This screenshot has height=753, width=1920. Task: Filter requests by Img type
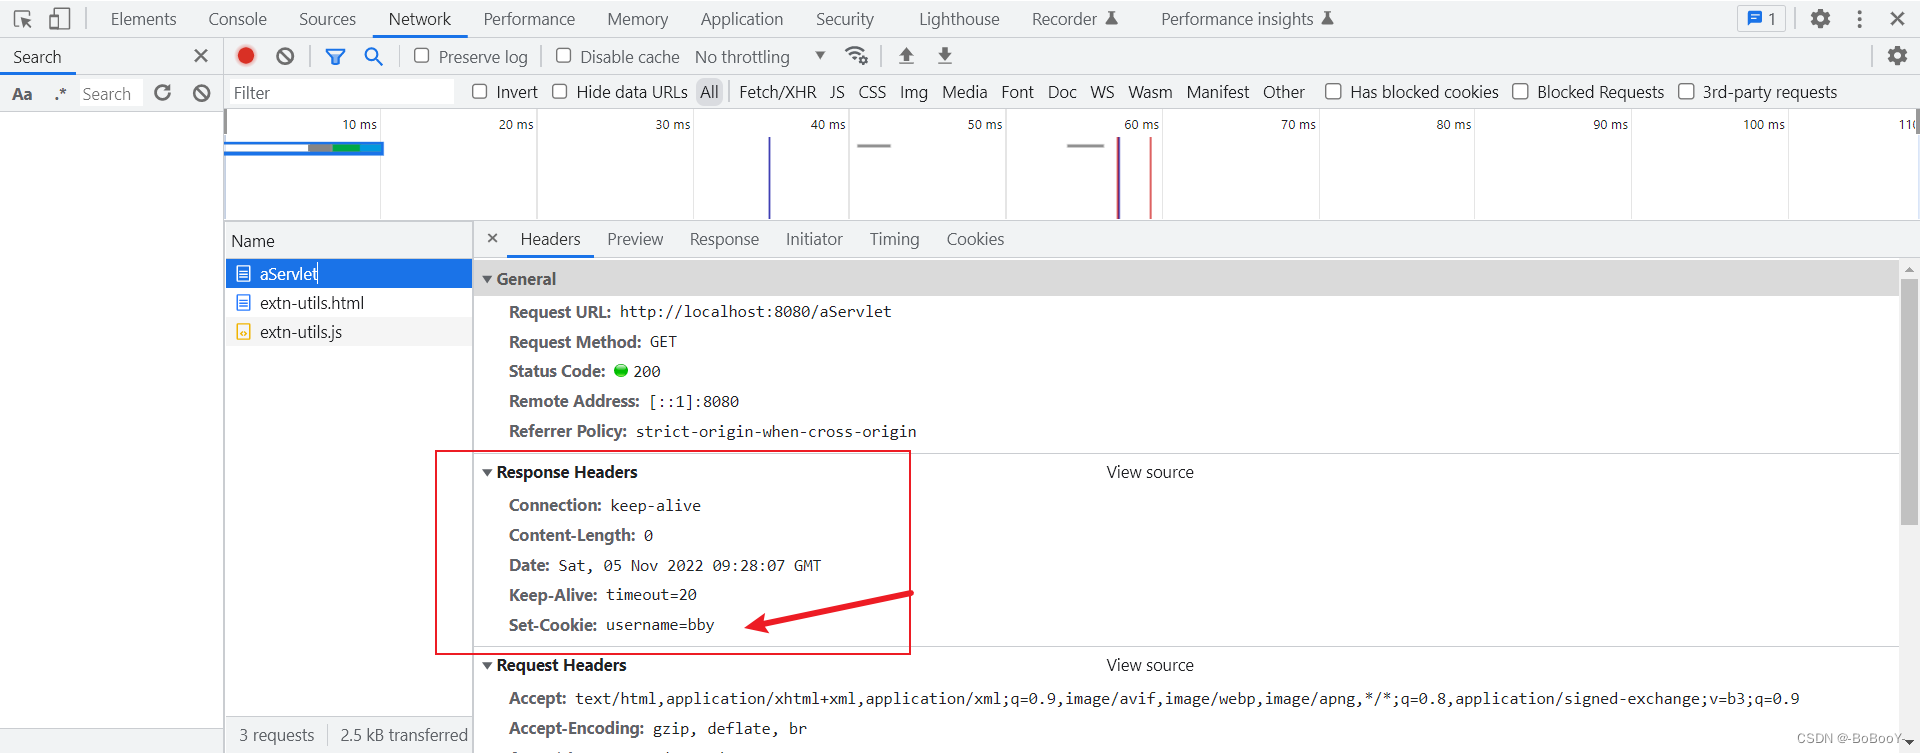coord(913,92)
